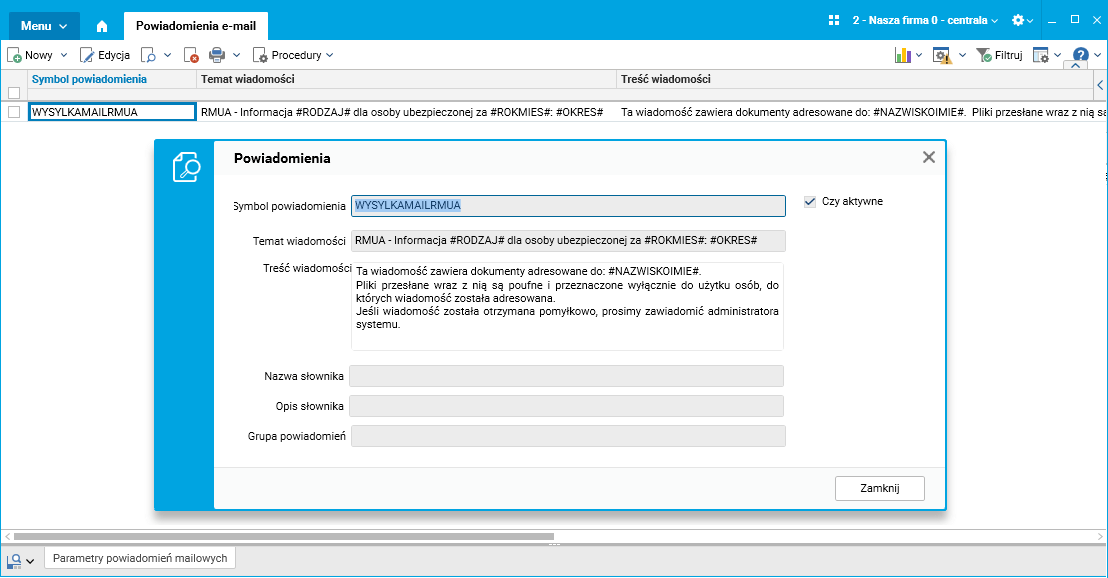Click the blue help question mark icon

(1080, 54)
